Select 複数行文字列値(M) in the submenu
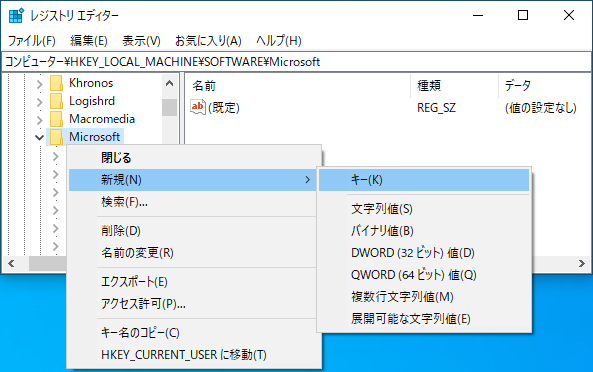The image size is (593, 372). (x=424, y=297)
